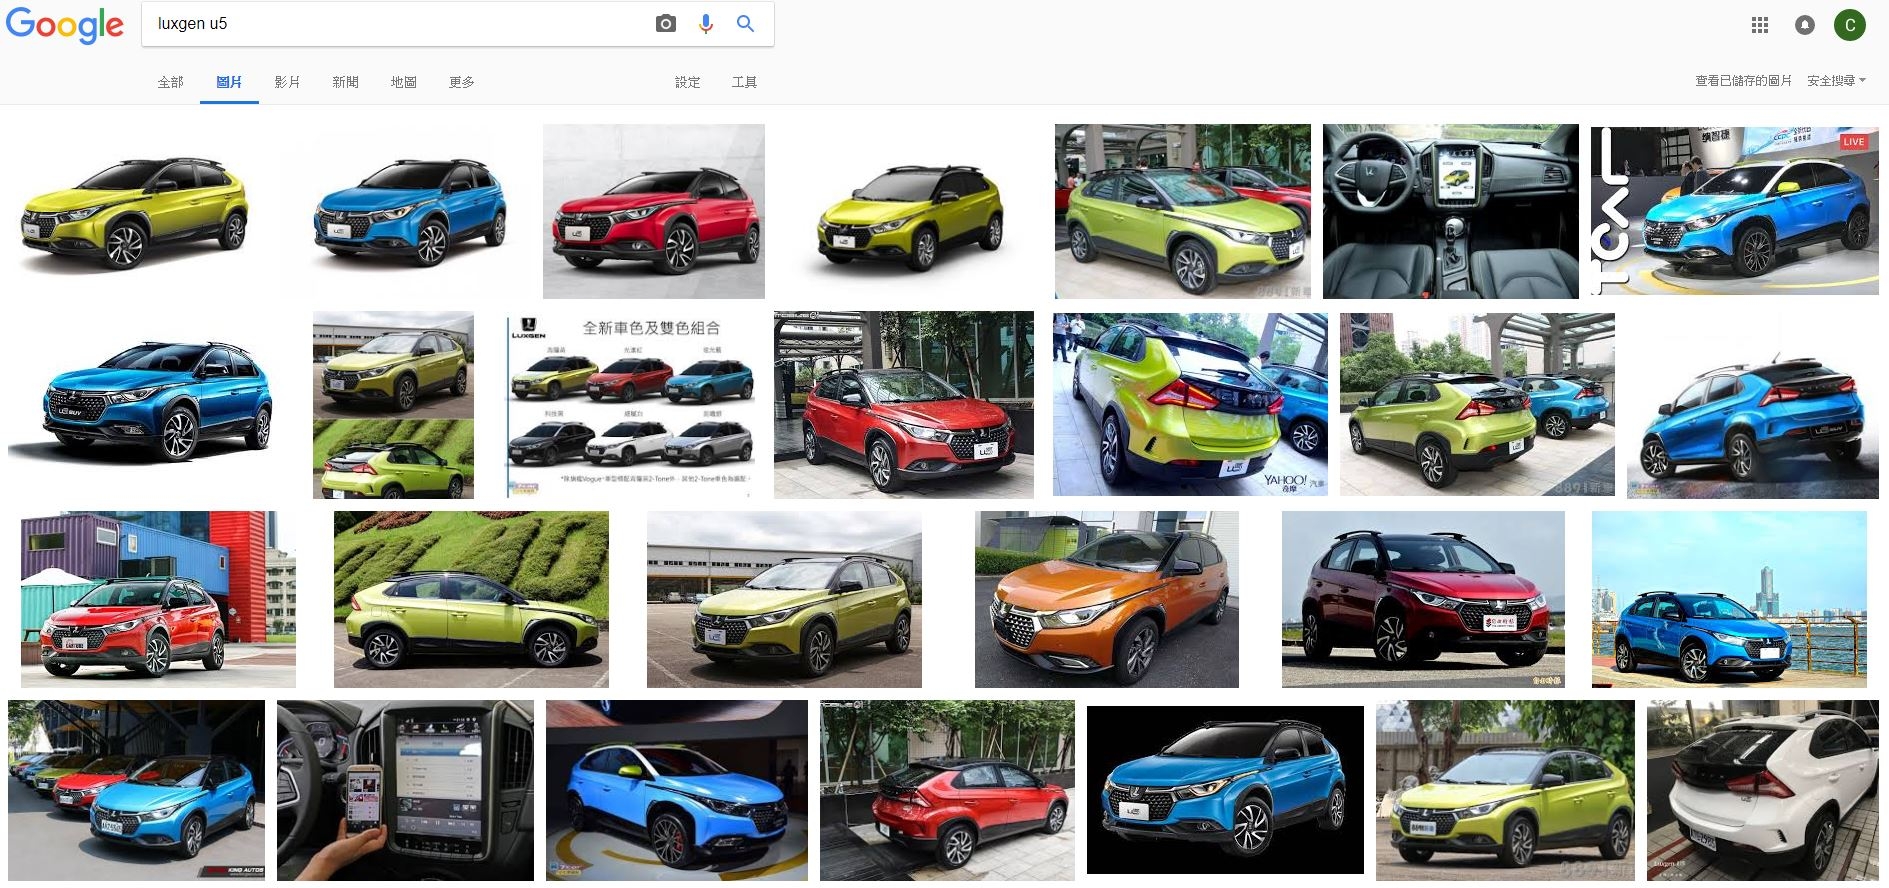
Task: Open the orange car thumbnail
Action: click(x=1106, y=599)
